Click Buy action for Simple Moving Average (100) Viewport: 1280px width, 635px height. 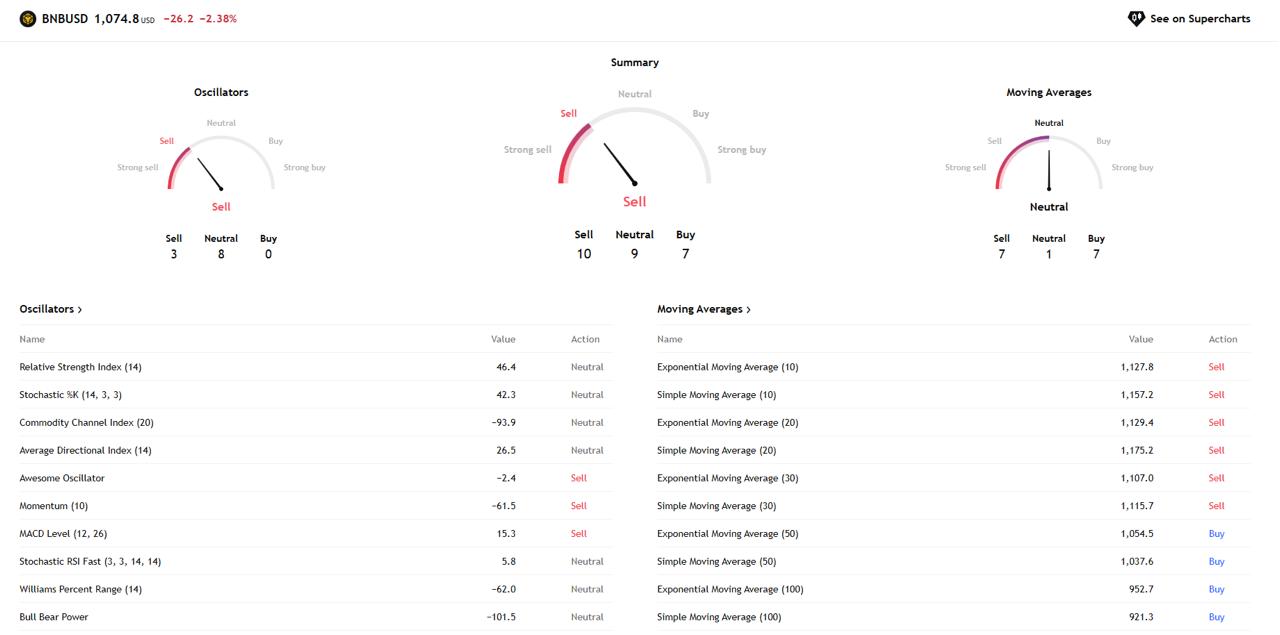point(1216,617)
